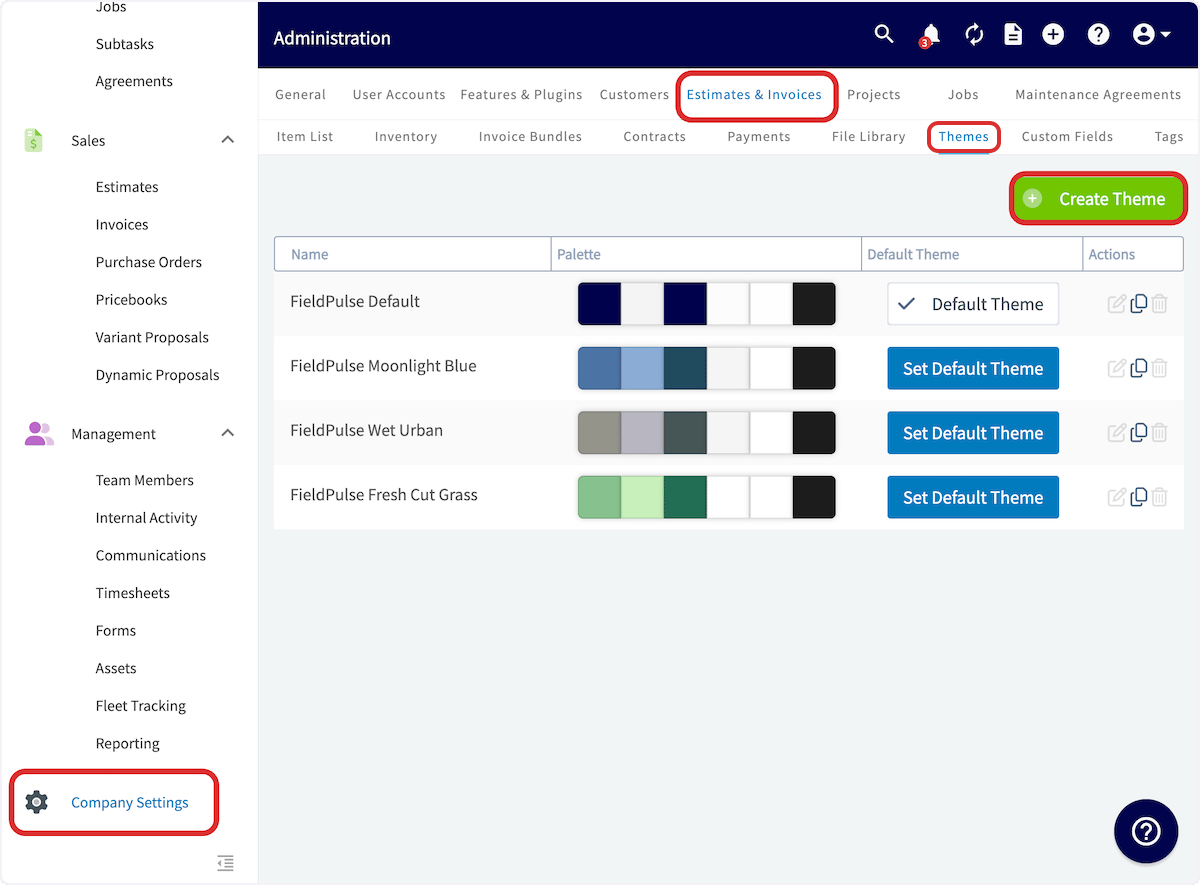Image resolution: width=1200 pixels, height=885 pixels.
Task: Click dark green swatch of Fresh Cut Grass
Action: (685, 497)
